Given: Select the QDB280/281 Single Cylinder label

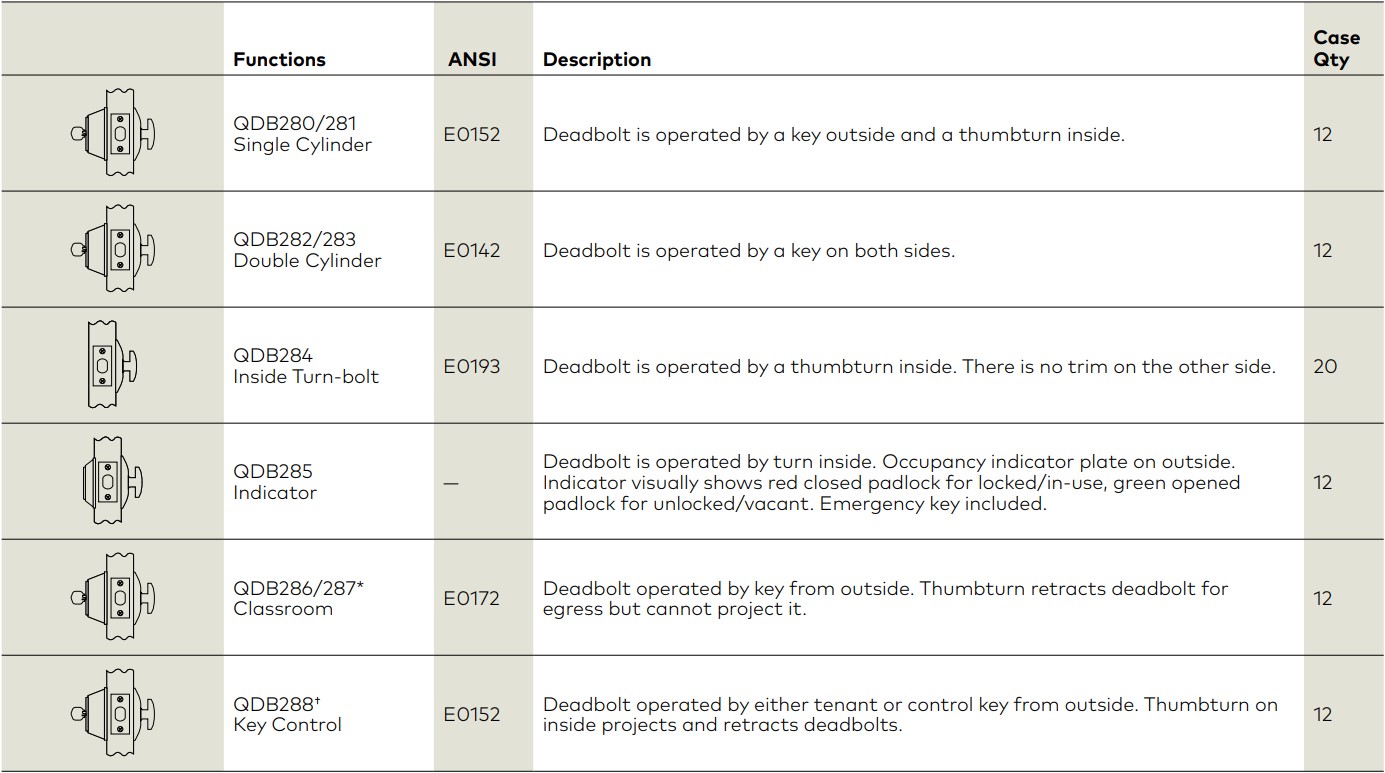Looking at the screenshot, I should coord(302,134).
